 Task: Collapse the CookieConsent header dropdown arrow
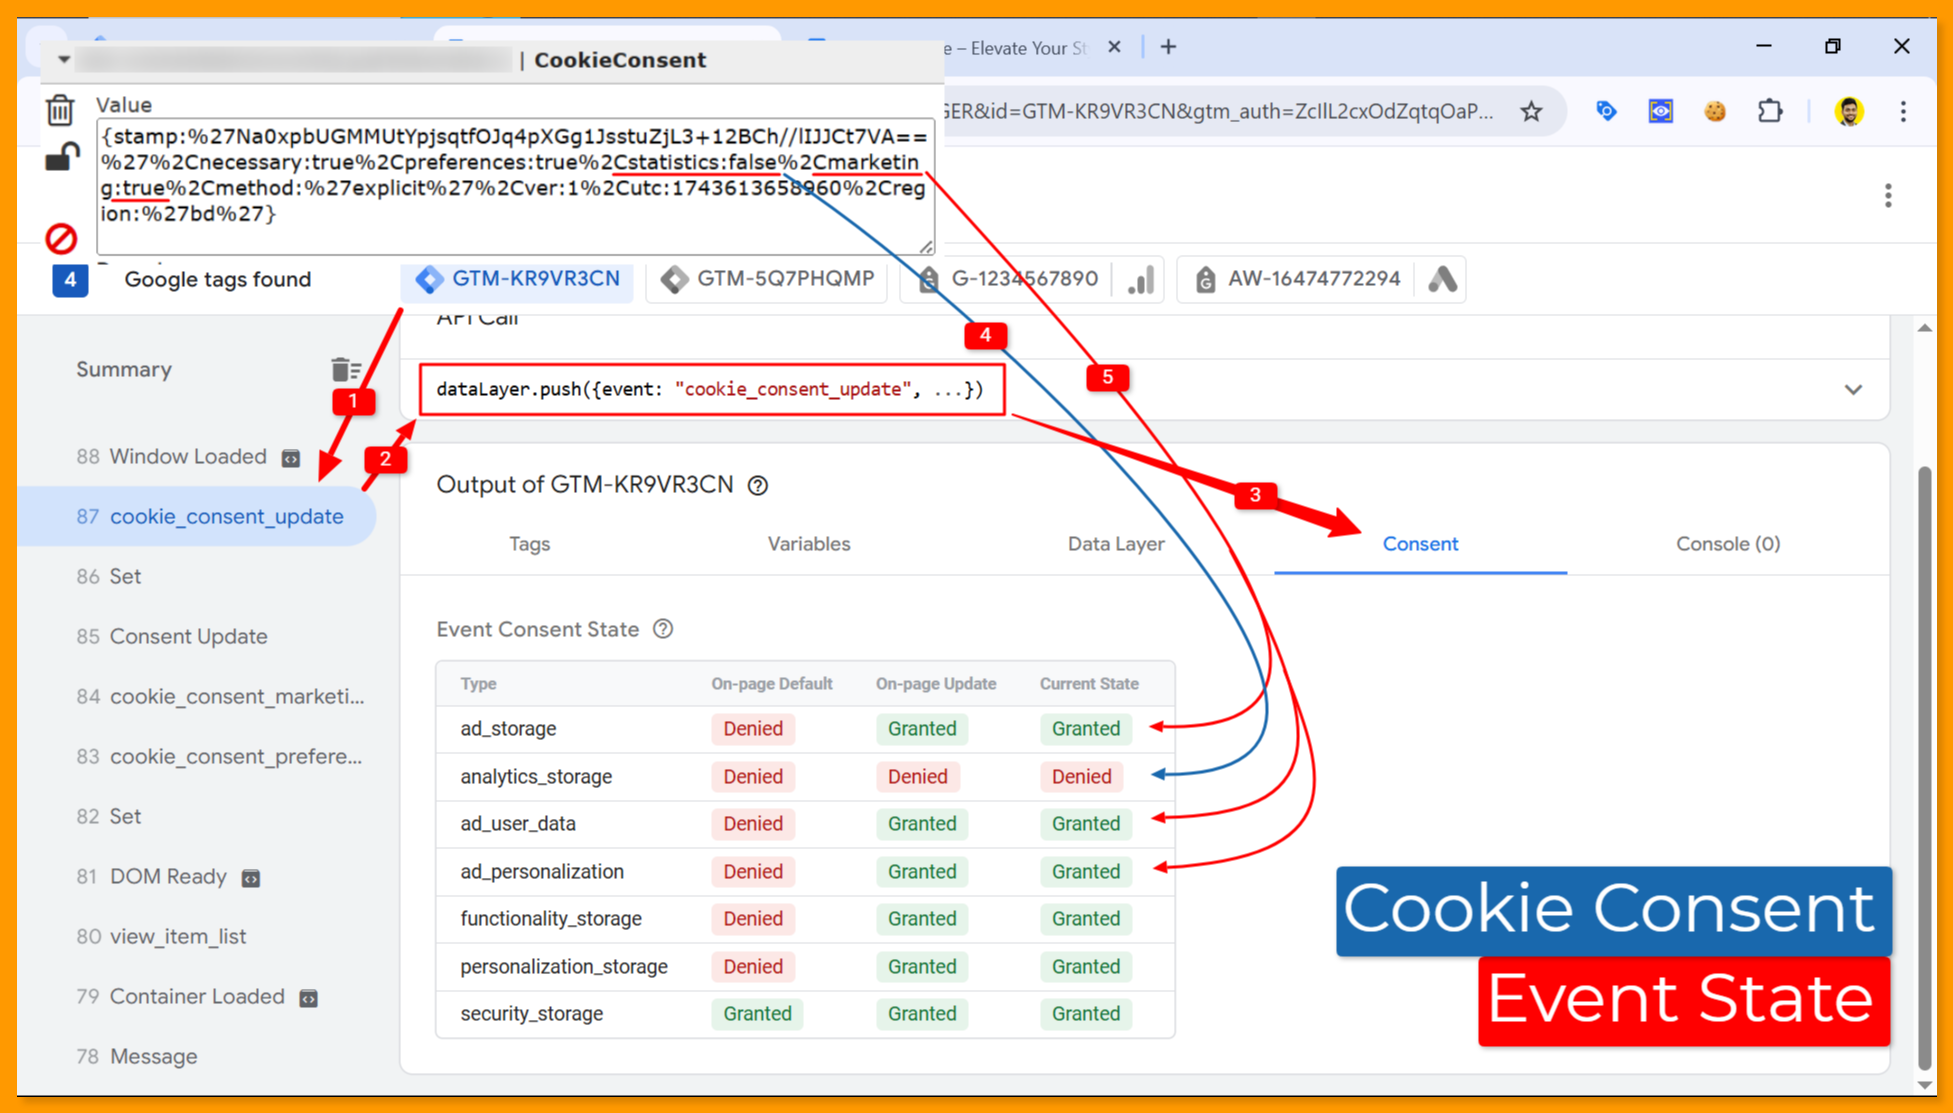[63, 59]
